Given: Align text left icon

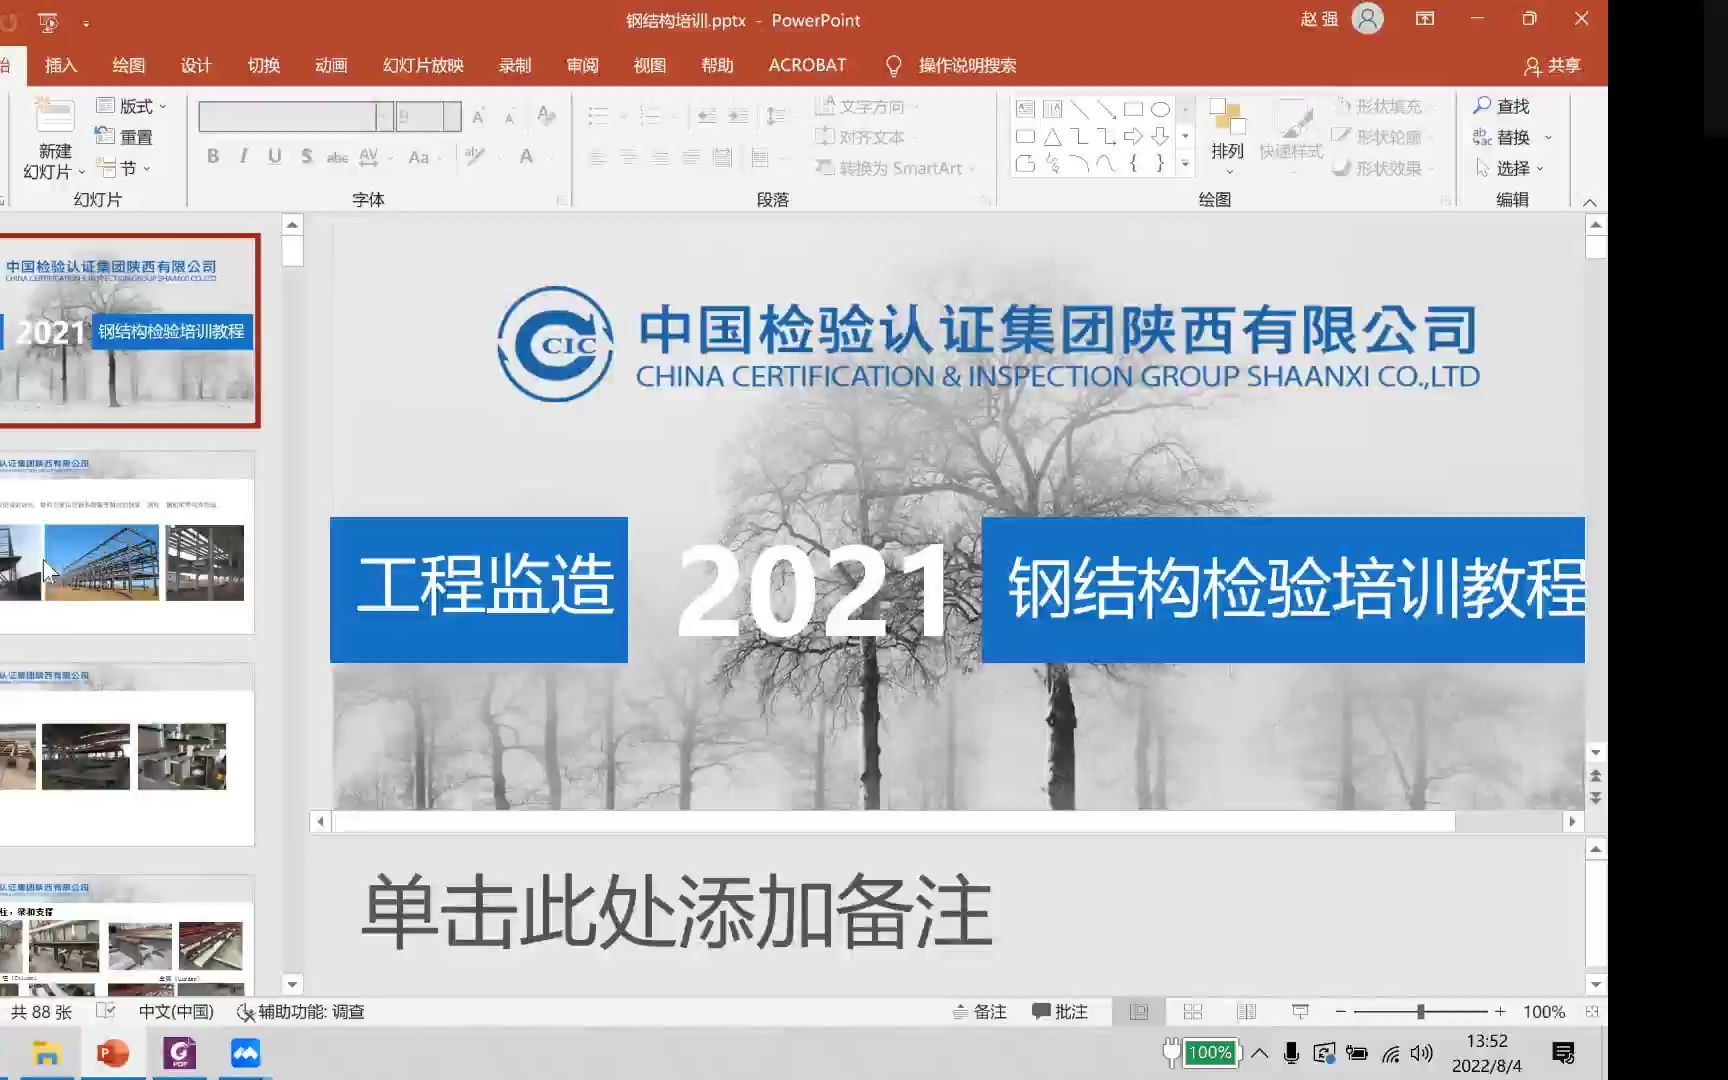Looking at the screenshot, I should coord(598,158).
